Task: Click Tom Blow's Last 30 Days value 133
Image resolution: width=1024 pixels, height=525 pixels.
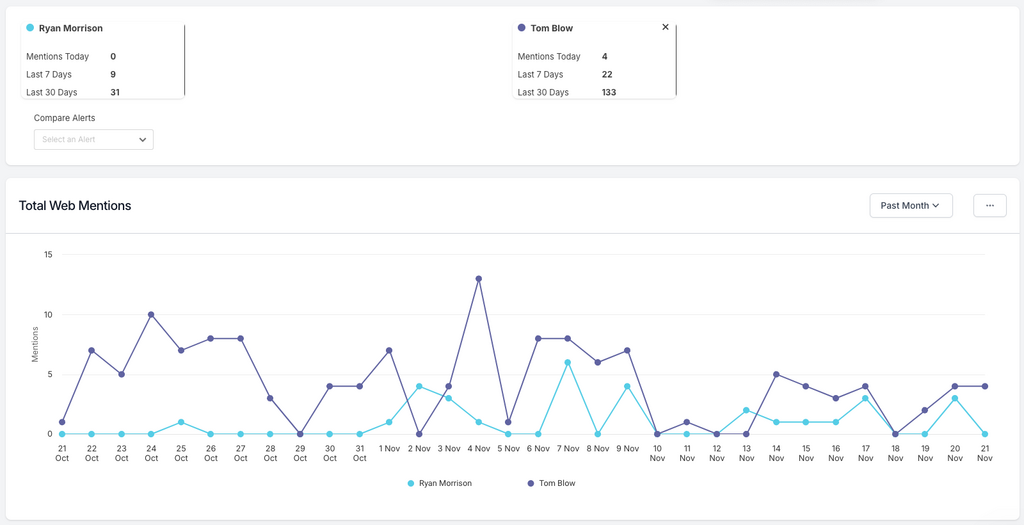Action: pyautogui.click(x=609, y=92)
